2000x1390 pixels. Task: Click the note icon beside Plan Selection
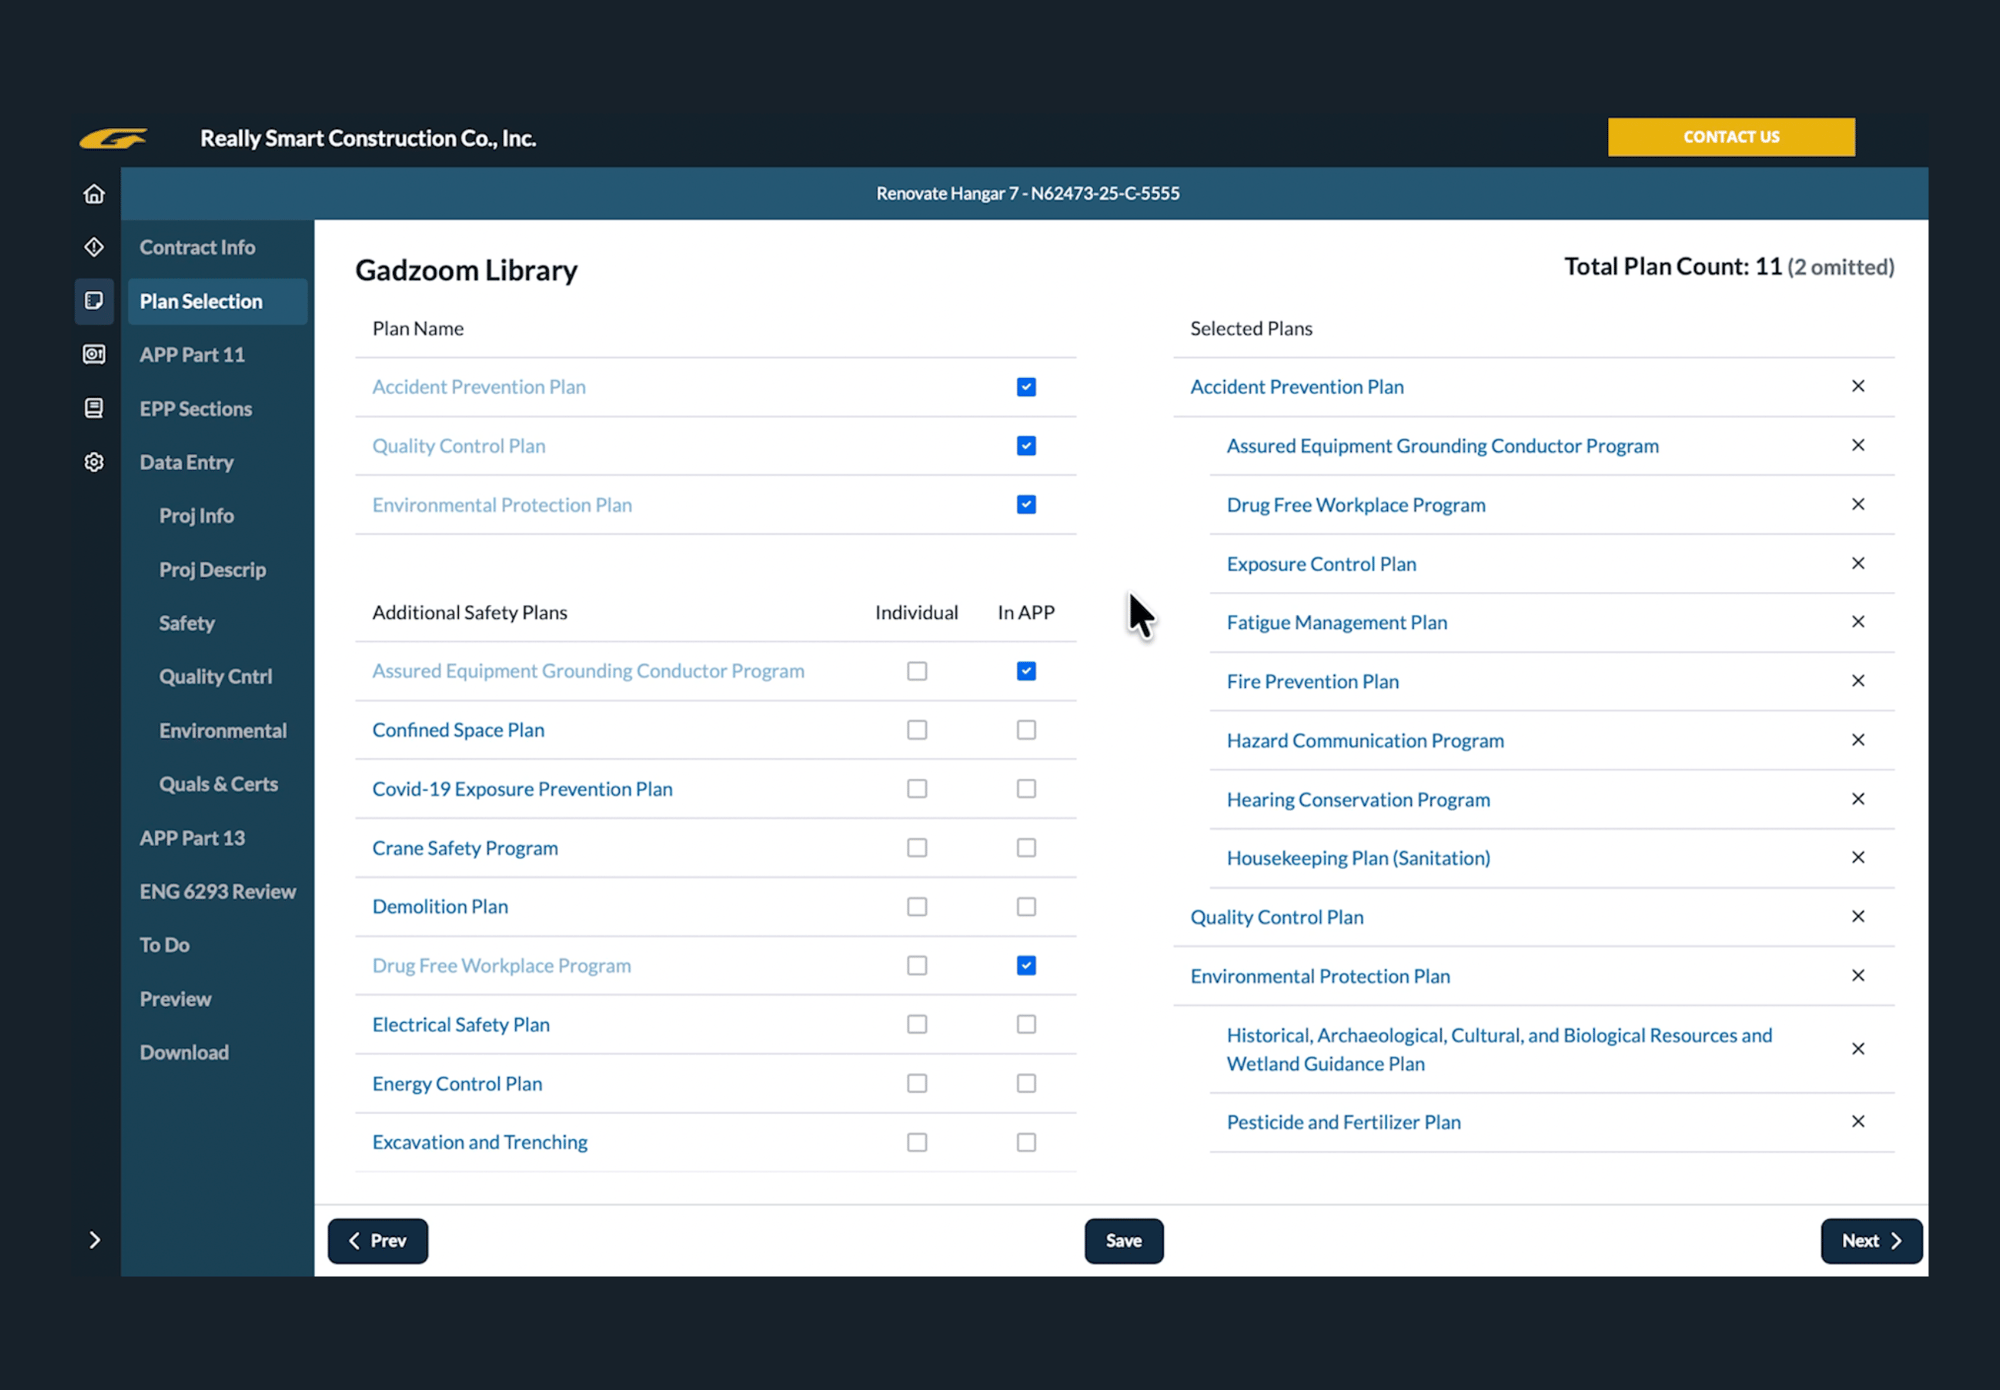[x=94, y=301]
